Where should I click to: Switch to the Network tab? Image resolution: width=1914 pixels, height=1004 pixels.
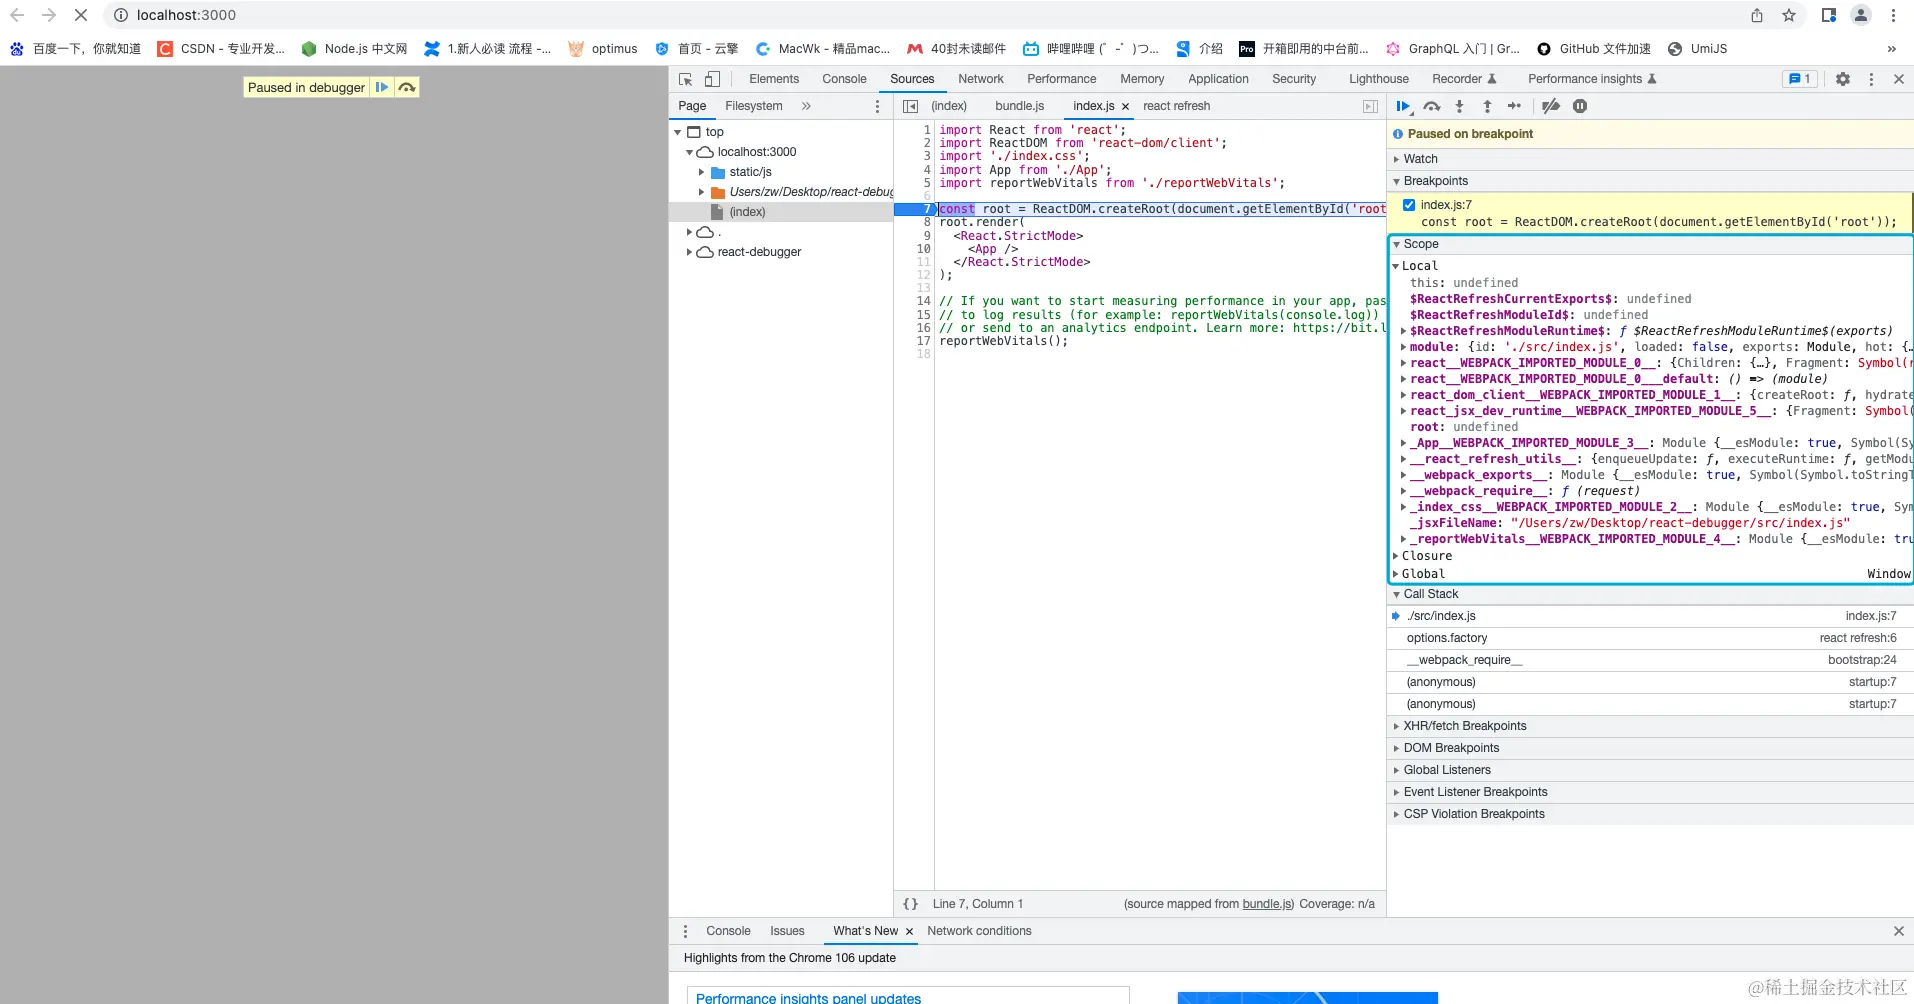pyautogui.click(x=980, y=79)
